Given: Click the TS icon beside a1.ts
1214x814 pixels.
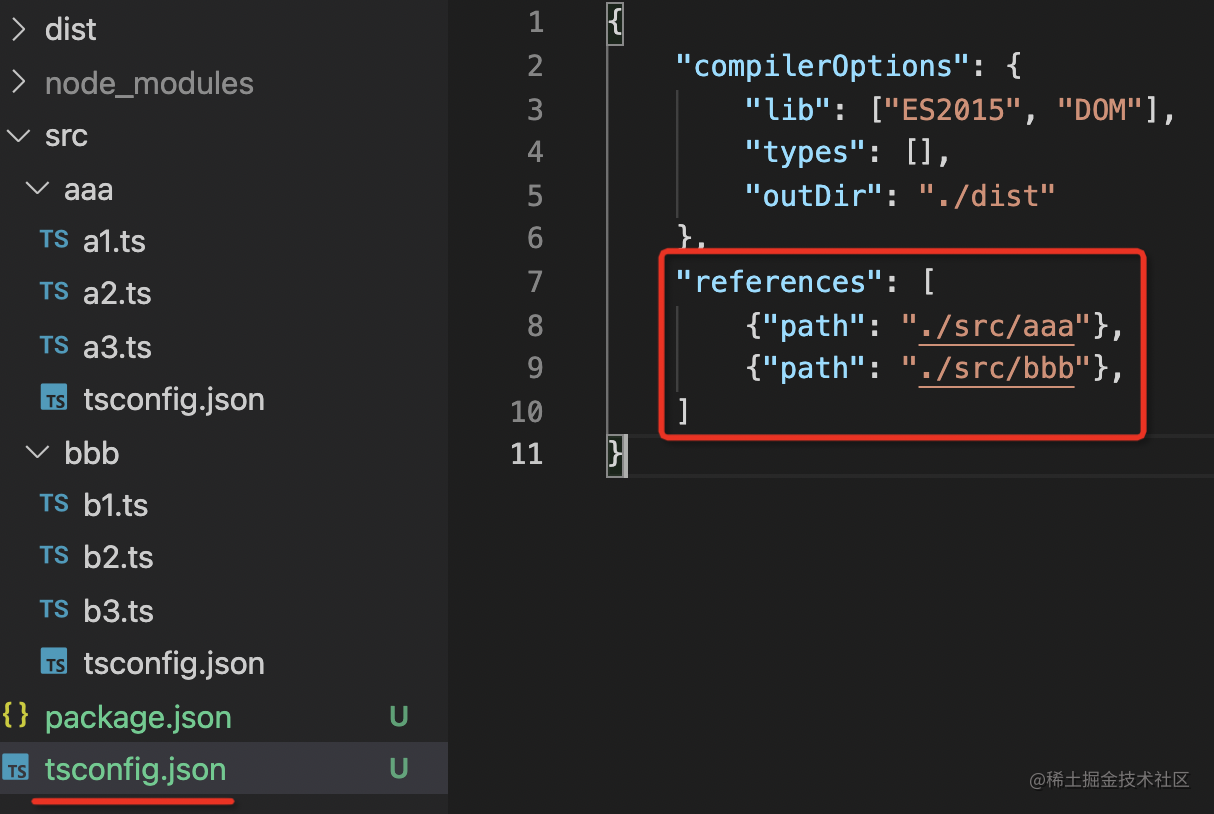Looking at the screenshot, I should click(54, 240).
